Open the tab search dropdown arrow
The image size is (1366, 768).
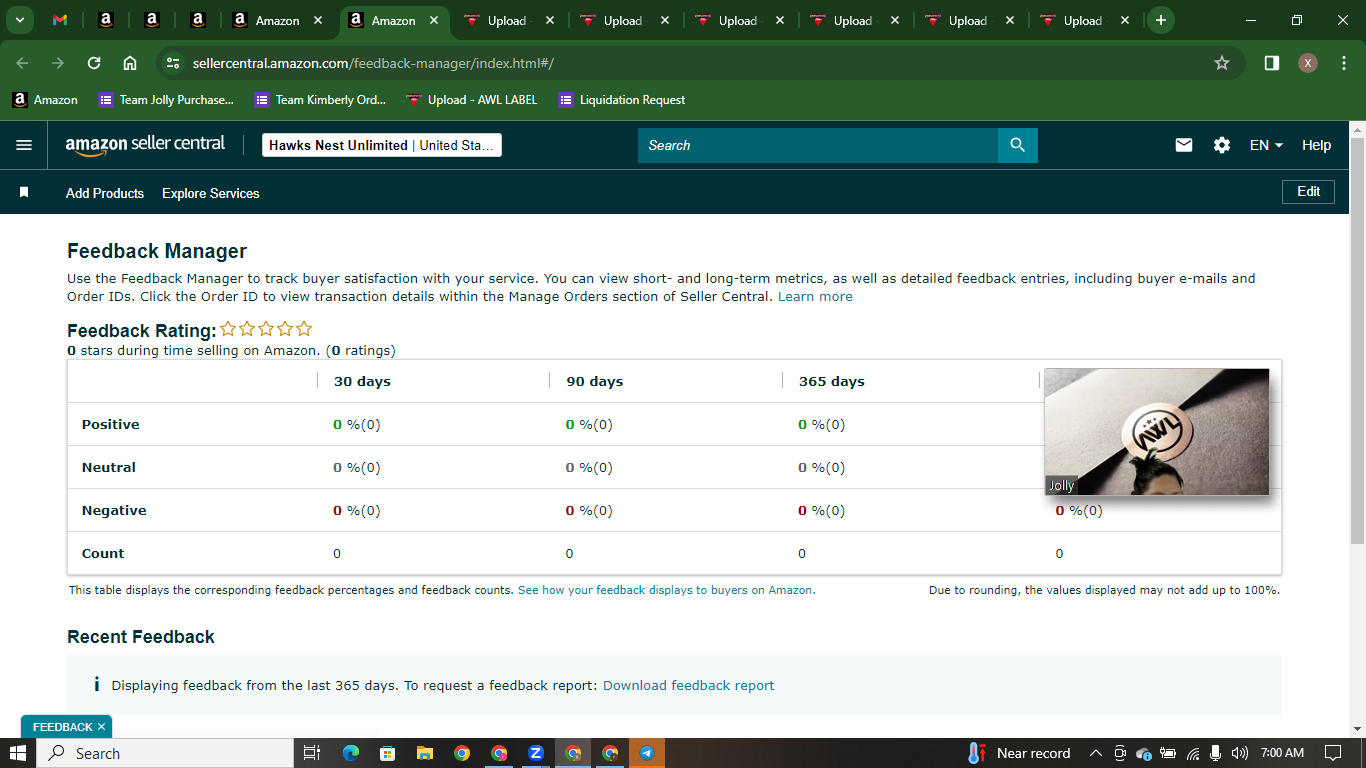[x=19, y=20]
